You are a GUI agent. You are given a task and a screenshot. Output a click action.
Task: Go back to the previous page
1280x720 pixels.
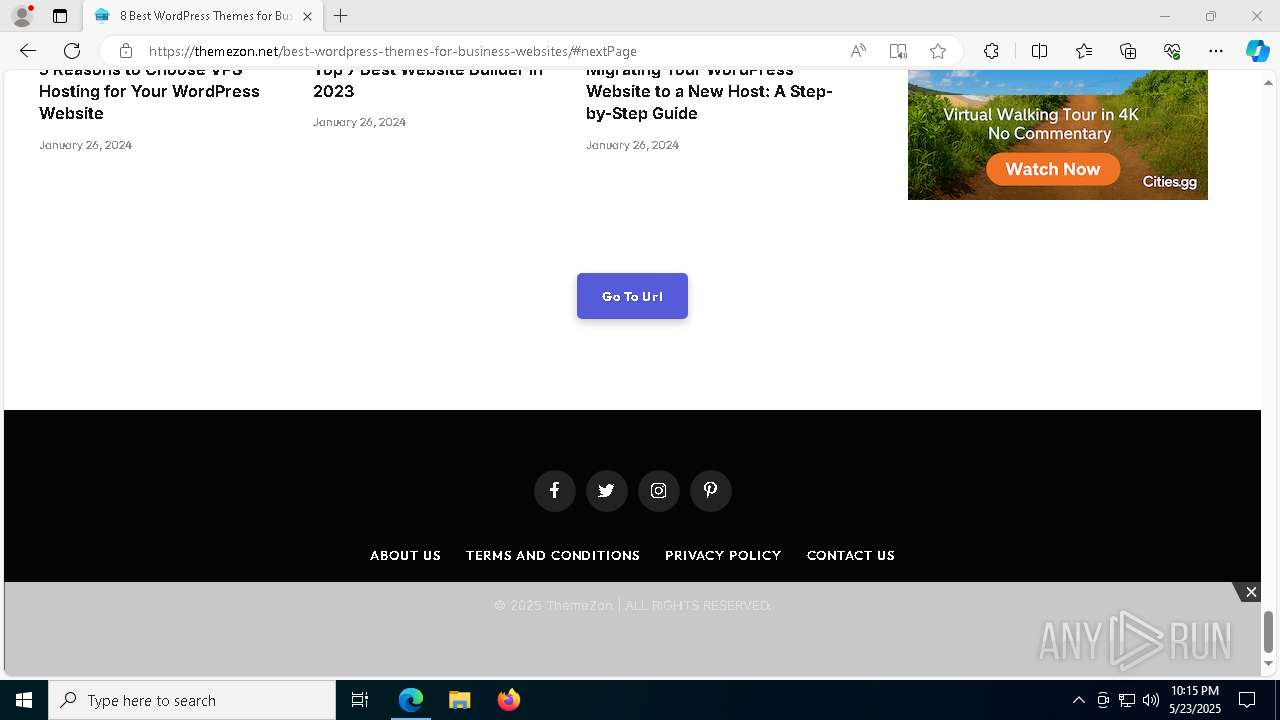[28, 51]
